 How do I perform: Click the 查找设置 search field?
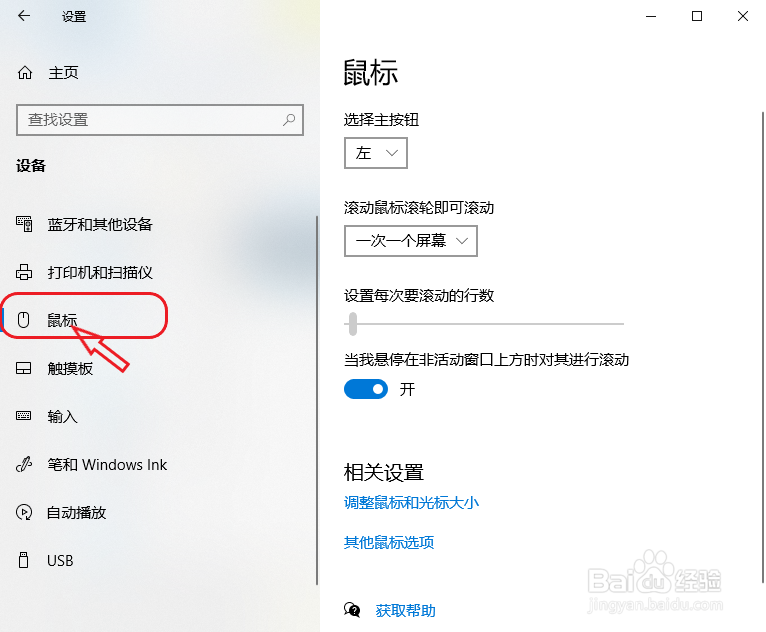pos(160,120)
